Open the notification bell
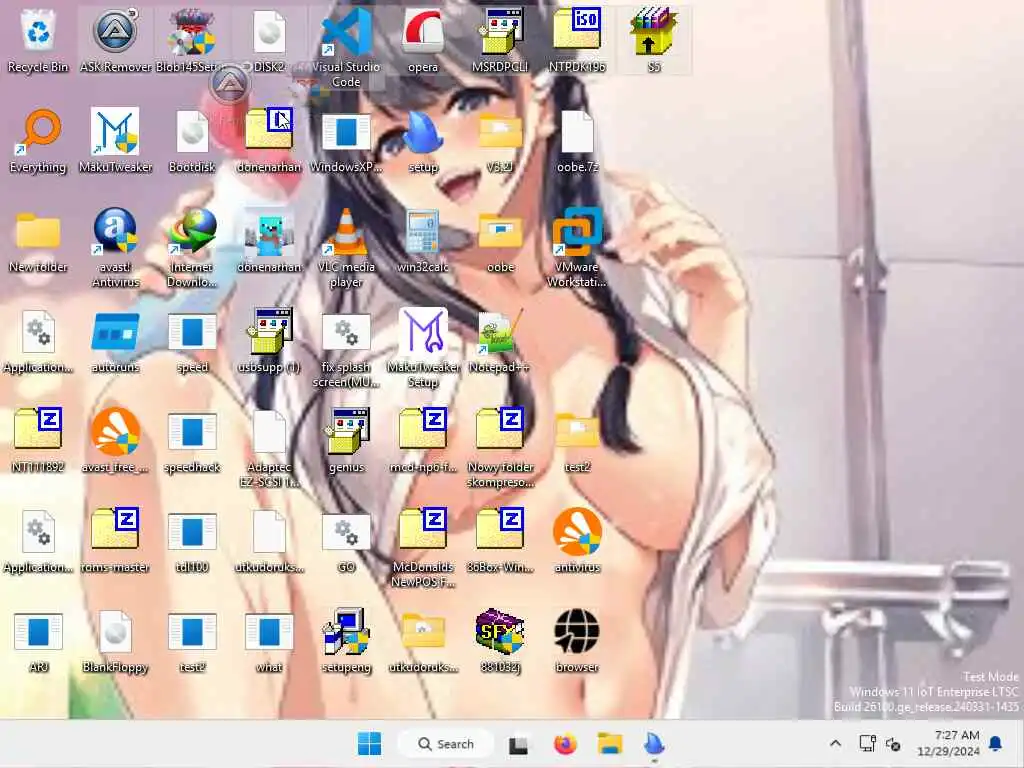The height and width of the screenshot is (768, 1024). coord(996,743)
